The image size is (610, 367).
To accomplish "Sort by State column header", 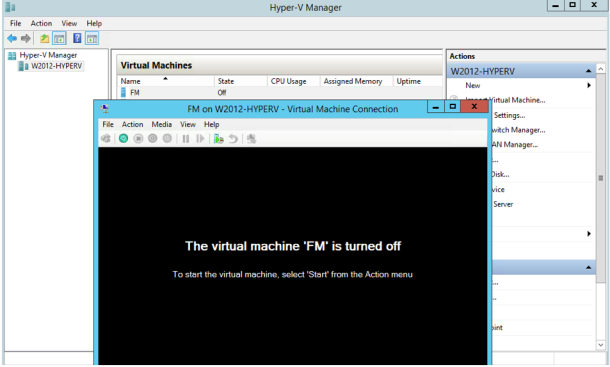I will [240, 81].
